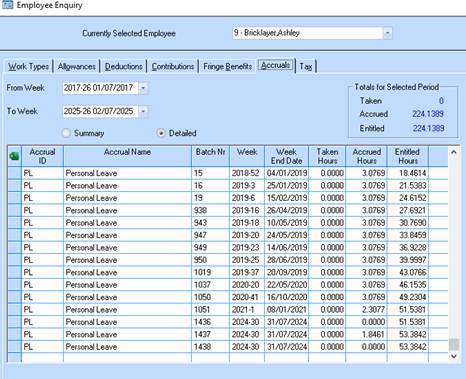Click batch number 1437 cell
The width and height of the screenshot is (466, 379).
210,334
